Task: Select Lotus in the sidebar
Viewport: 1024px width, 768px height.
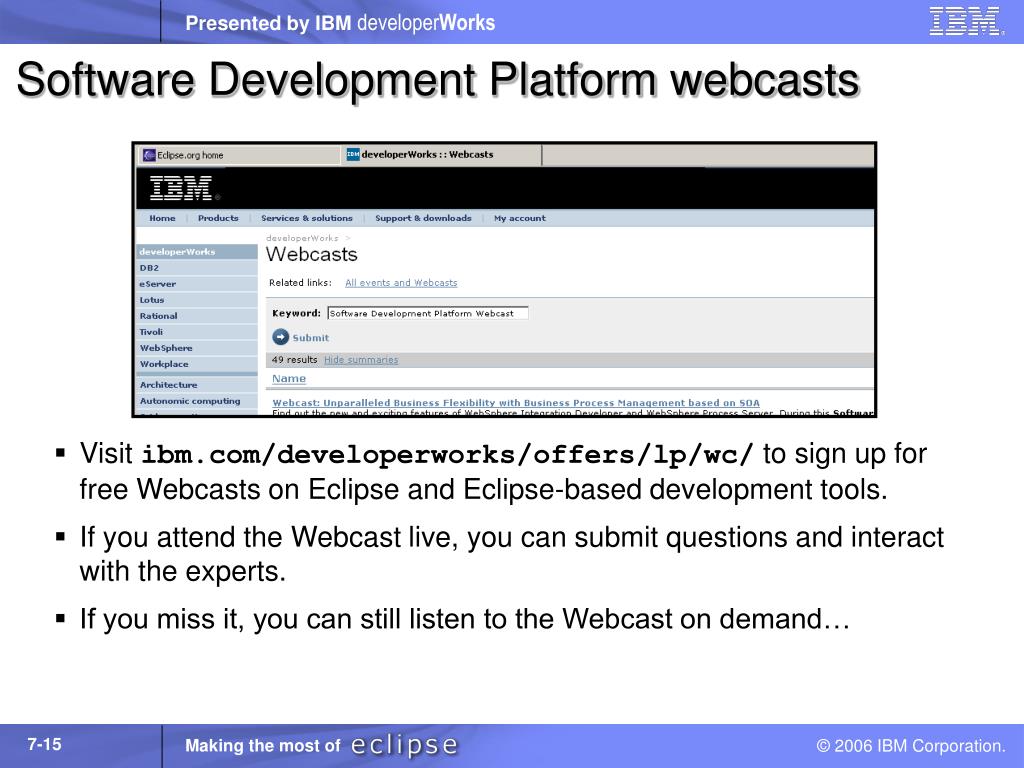Action: click(197, 300)
